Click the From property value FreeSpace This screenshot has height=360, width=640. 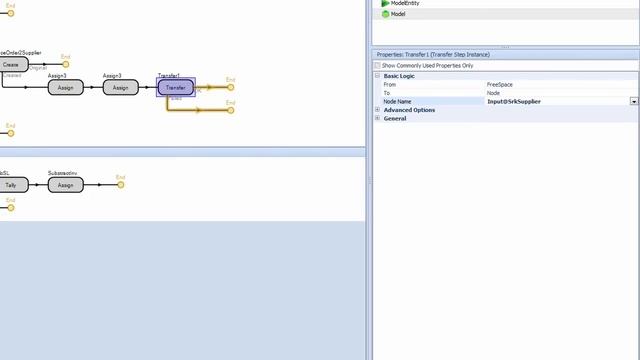click(x=500, y=84)
